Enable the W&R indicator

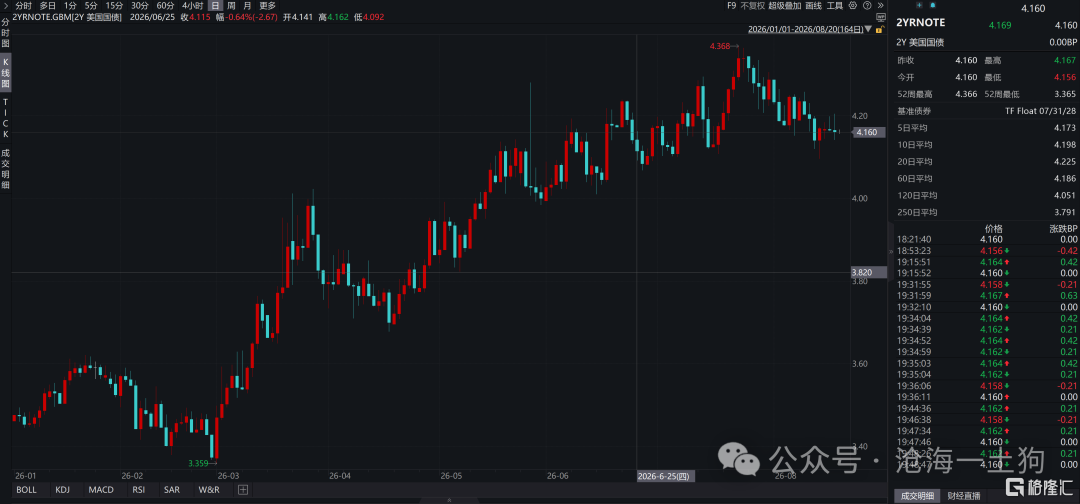[209, 490]
